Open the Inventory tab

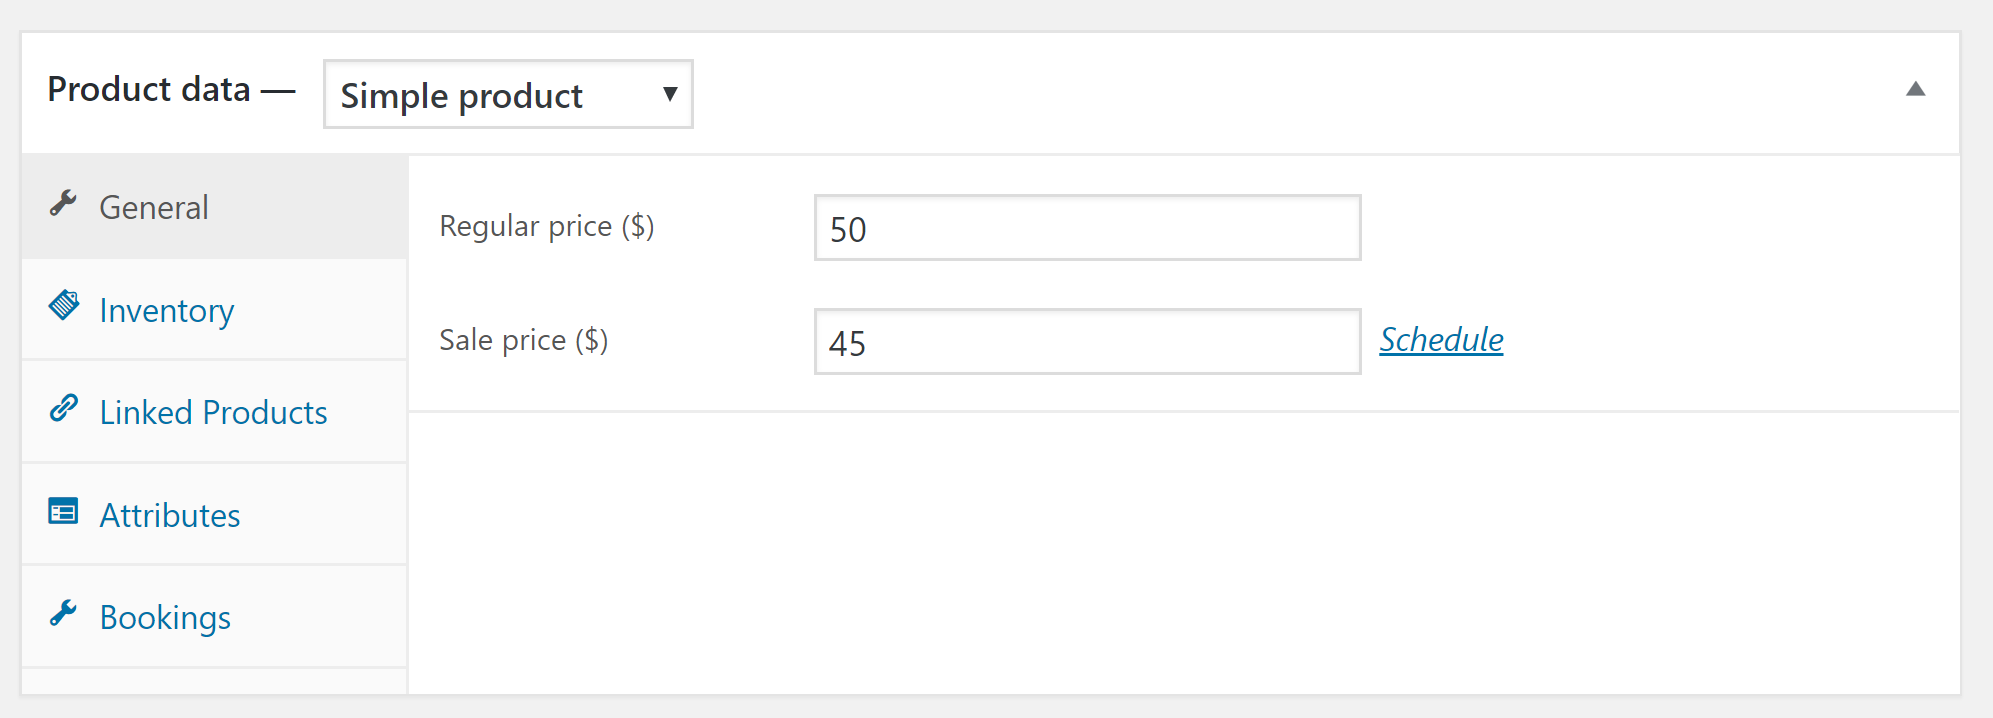166,310
